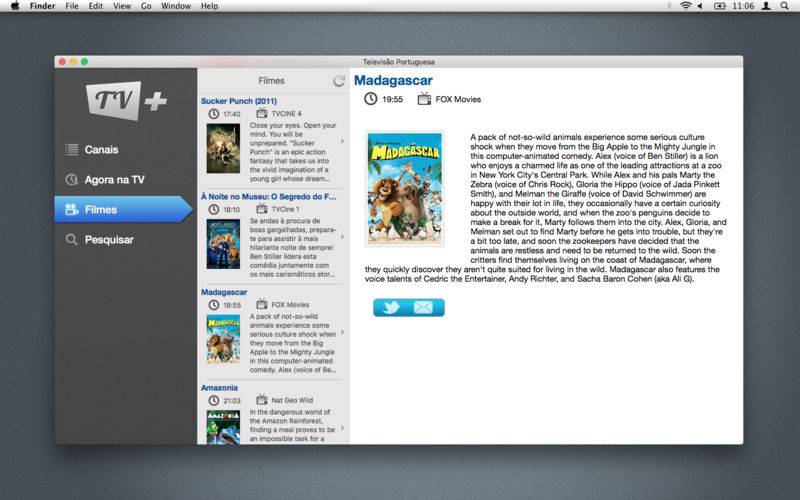Open the File menu
800x500 pixels.
72,6
